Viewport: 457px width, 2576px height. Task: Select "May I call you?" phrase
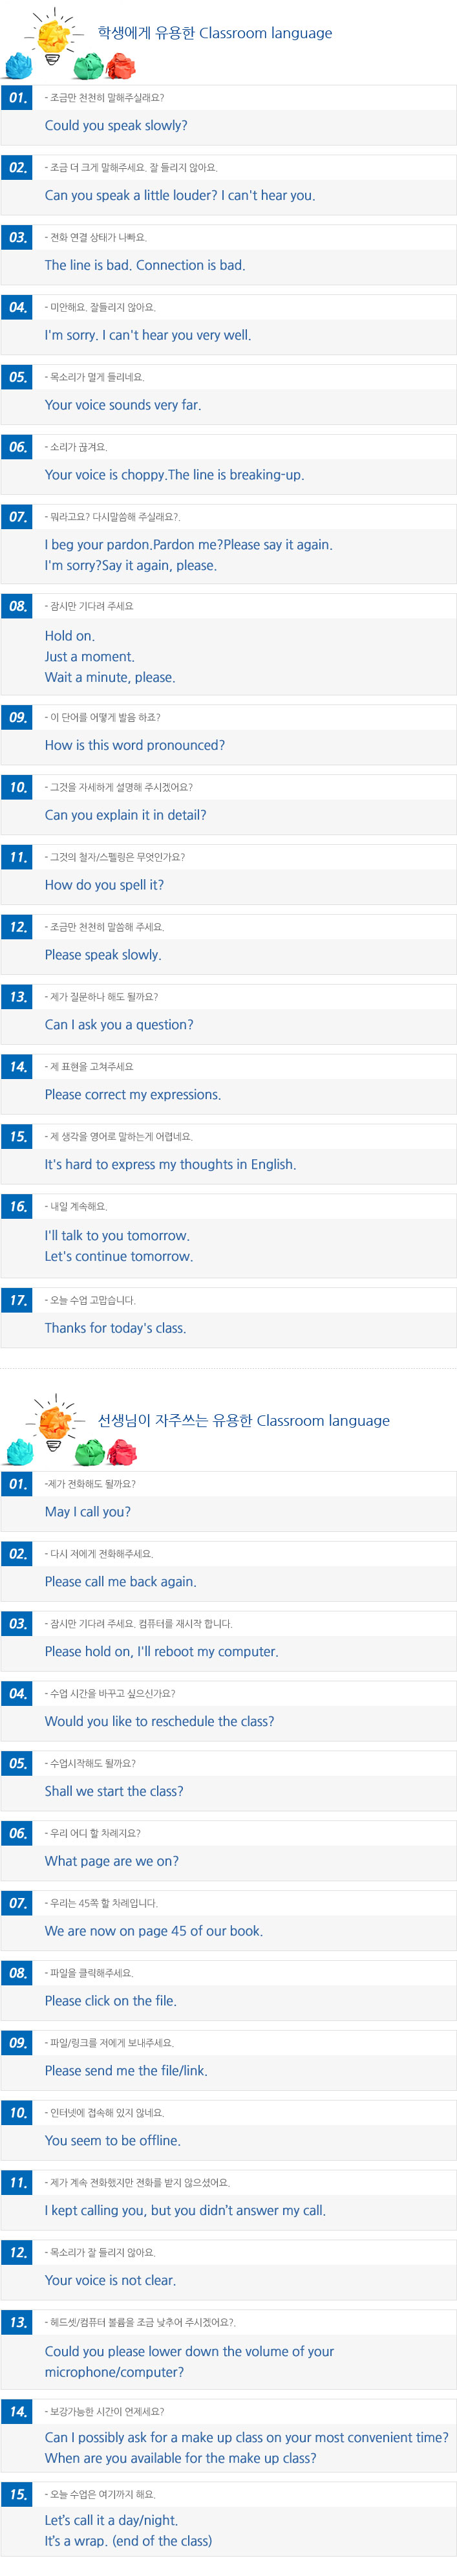88,1513
